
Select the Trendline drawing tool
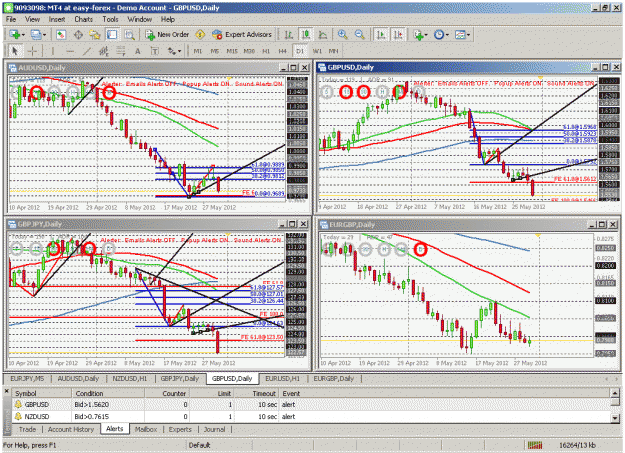(x=87, y=51)
